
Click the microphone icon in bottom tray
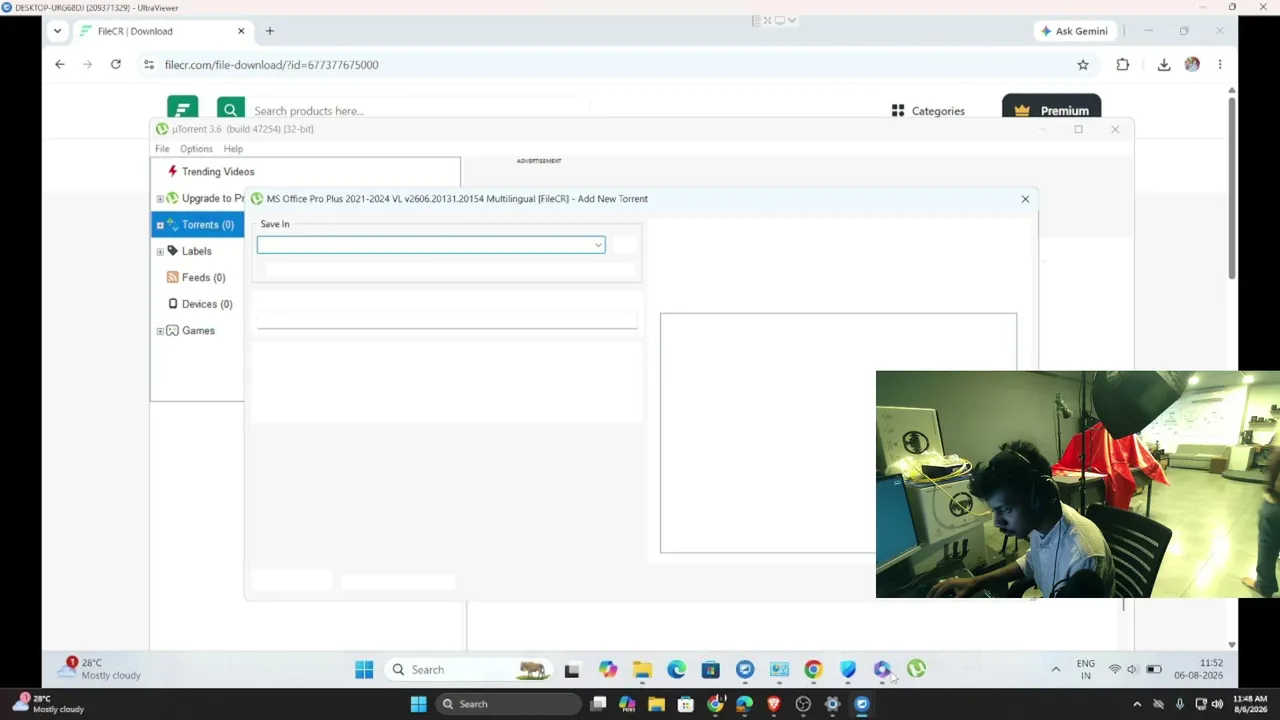coord(1180,704)
